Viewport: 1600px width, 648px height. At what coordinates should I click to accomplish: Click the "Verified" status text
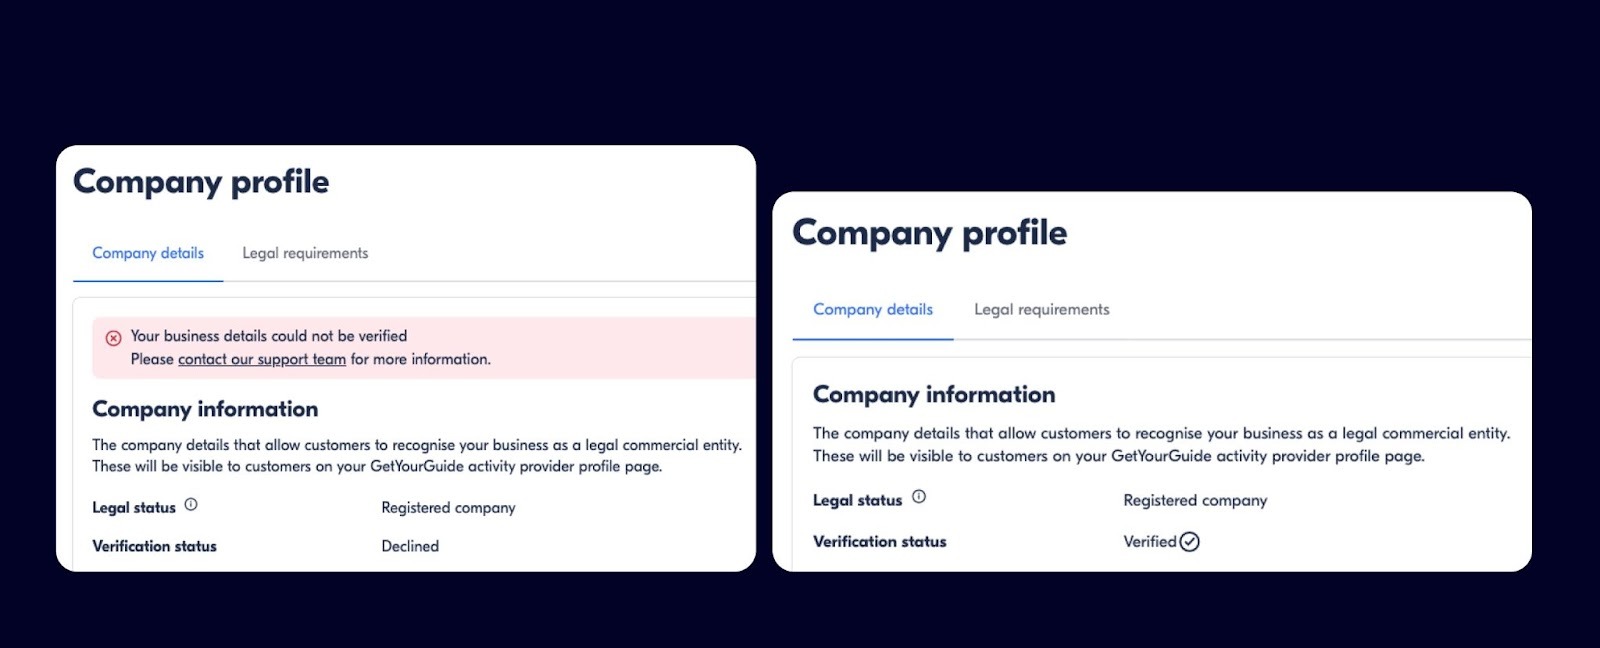coord(1150,542)
